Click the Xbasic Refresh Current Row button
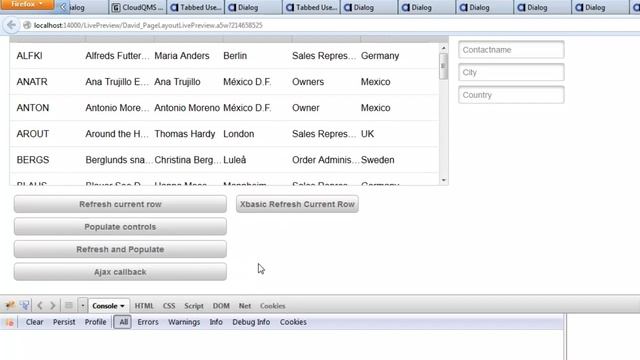 (x=297, y=204)
